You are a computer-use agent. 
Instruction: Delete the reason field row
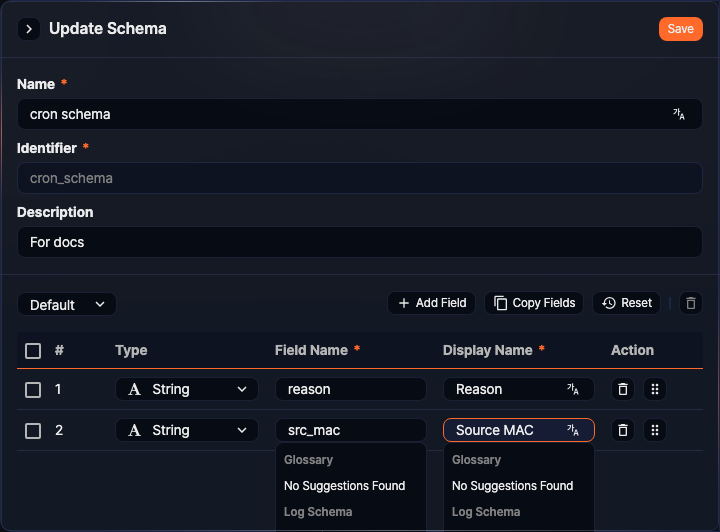[x=623, y=389]
